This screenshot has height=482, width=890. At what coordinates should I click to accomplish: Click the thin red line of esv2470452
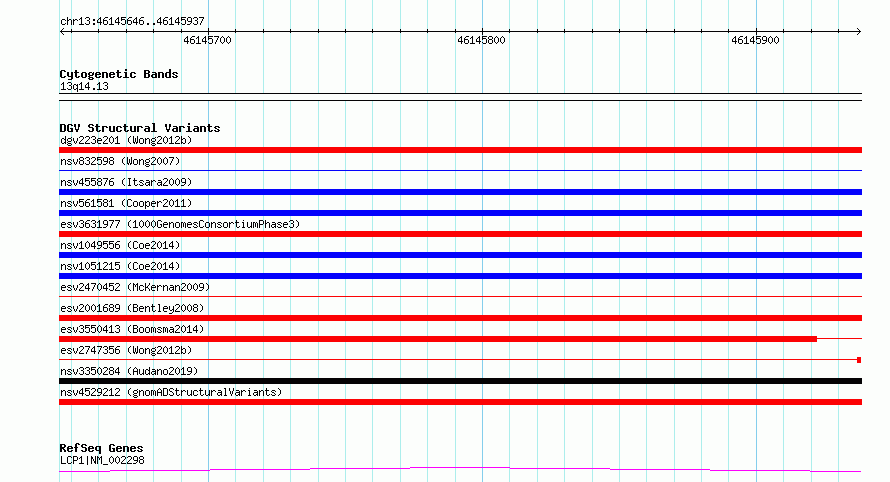pos(460,296)
